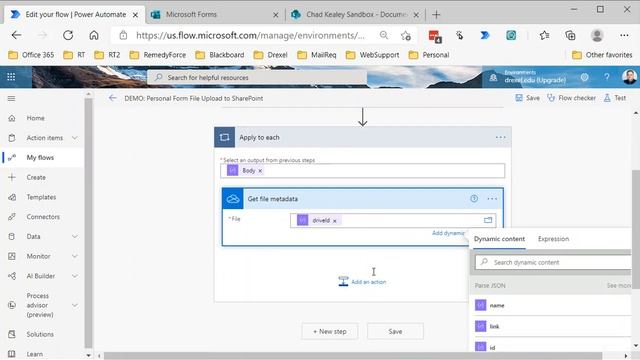Select My flows in sidebar
The width and height of the screenshot is (640, 360).
click(40, 158)
